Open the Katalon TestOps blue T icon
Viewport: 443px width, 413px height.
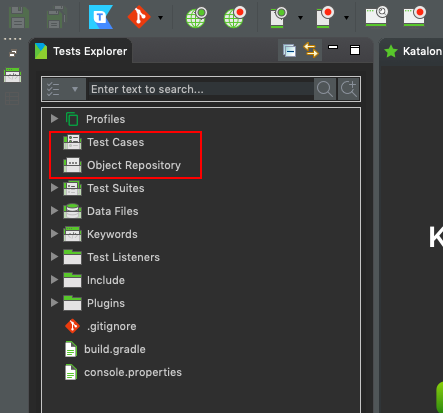coord(101,17)
